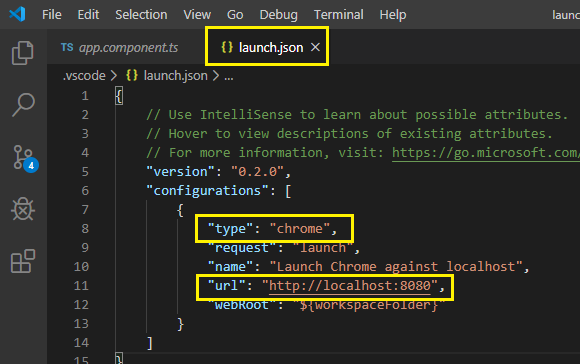The height and width of the screenshot is (364, 580).
Task: Open the Debug view bug icon
Action: pos(23,209)
